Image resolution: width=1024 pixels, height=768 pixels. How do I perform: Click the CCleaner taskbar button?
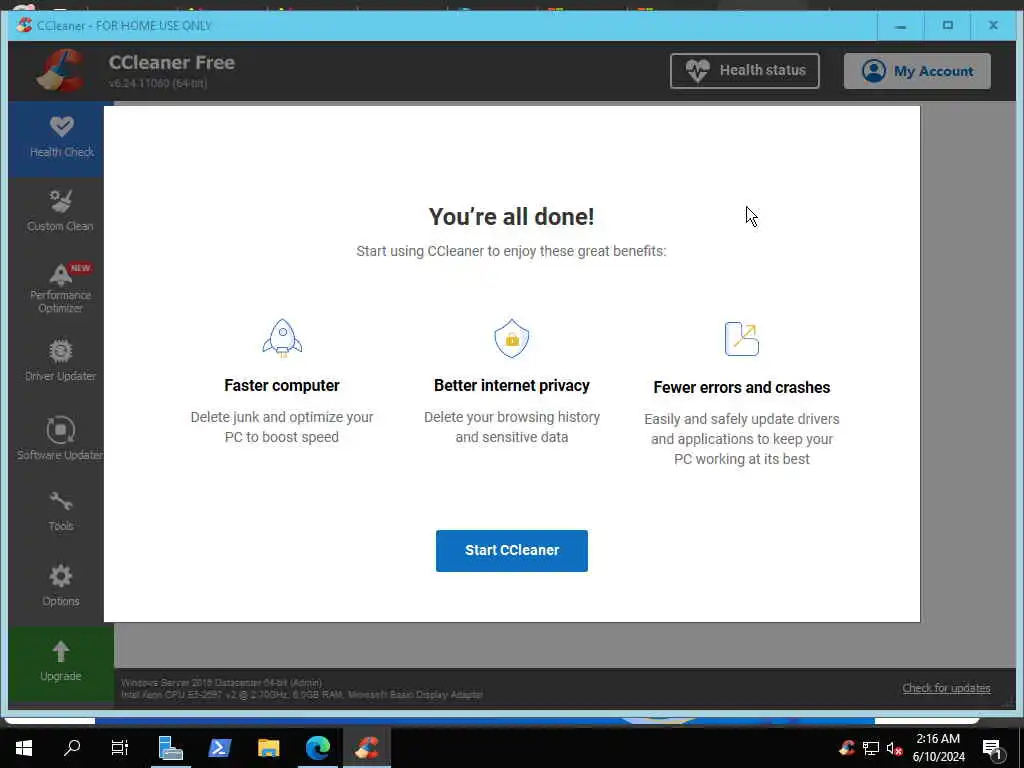[x=367, y=748]
